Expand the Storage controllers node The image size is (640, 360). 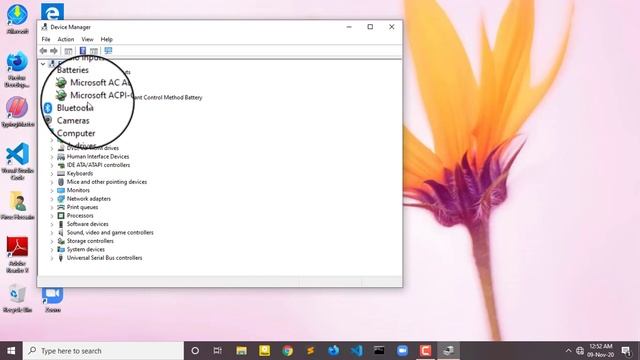(52, 241)
